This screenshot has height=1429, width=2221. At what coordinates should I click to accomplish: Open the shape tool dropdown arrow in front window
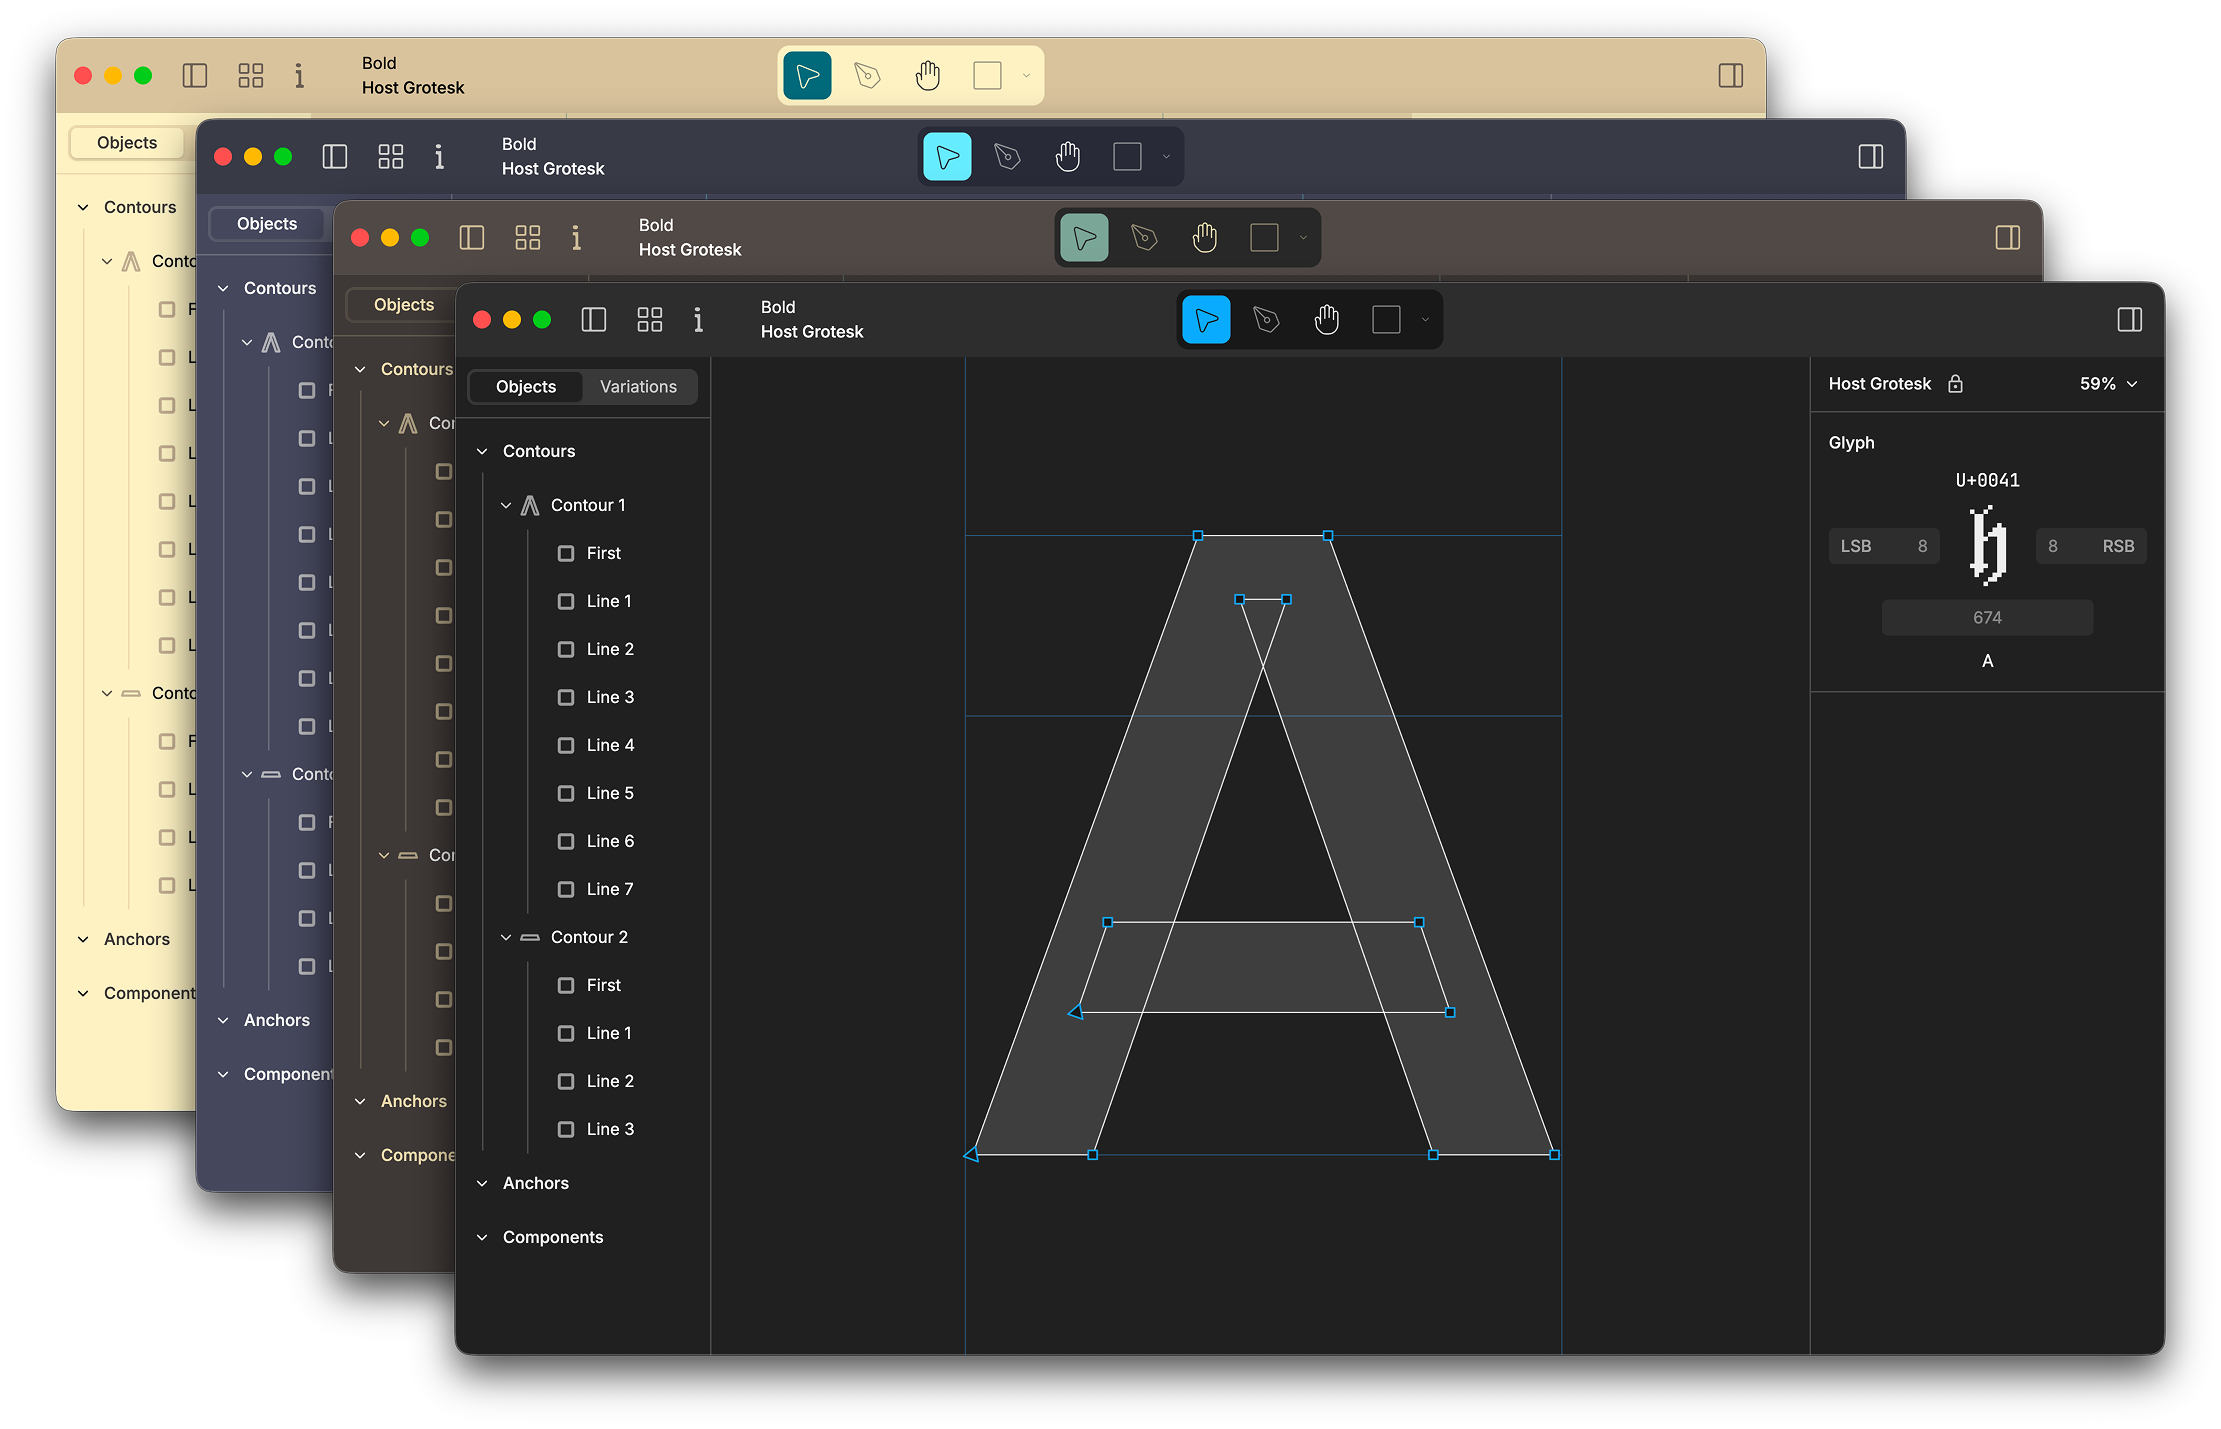1425,320
